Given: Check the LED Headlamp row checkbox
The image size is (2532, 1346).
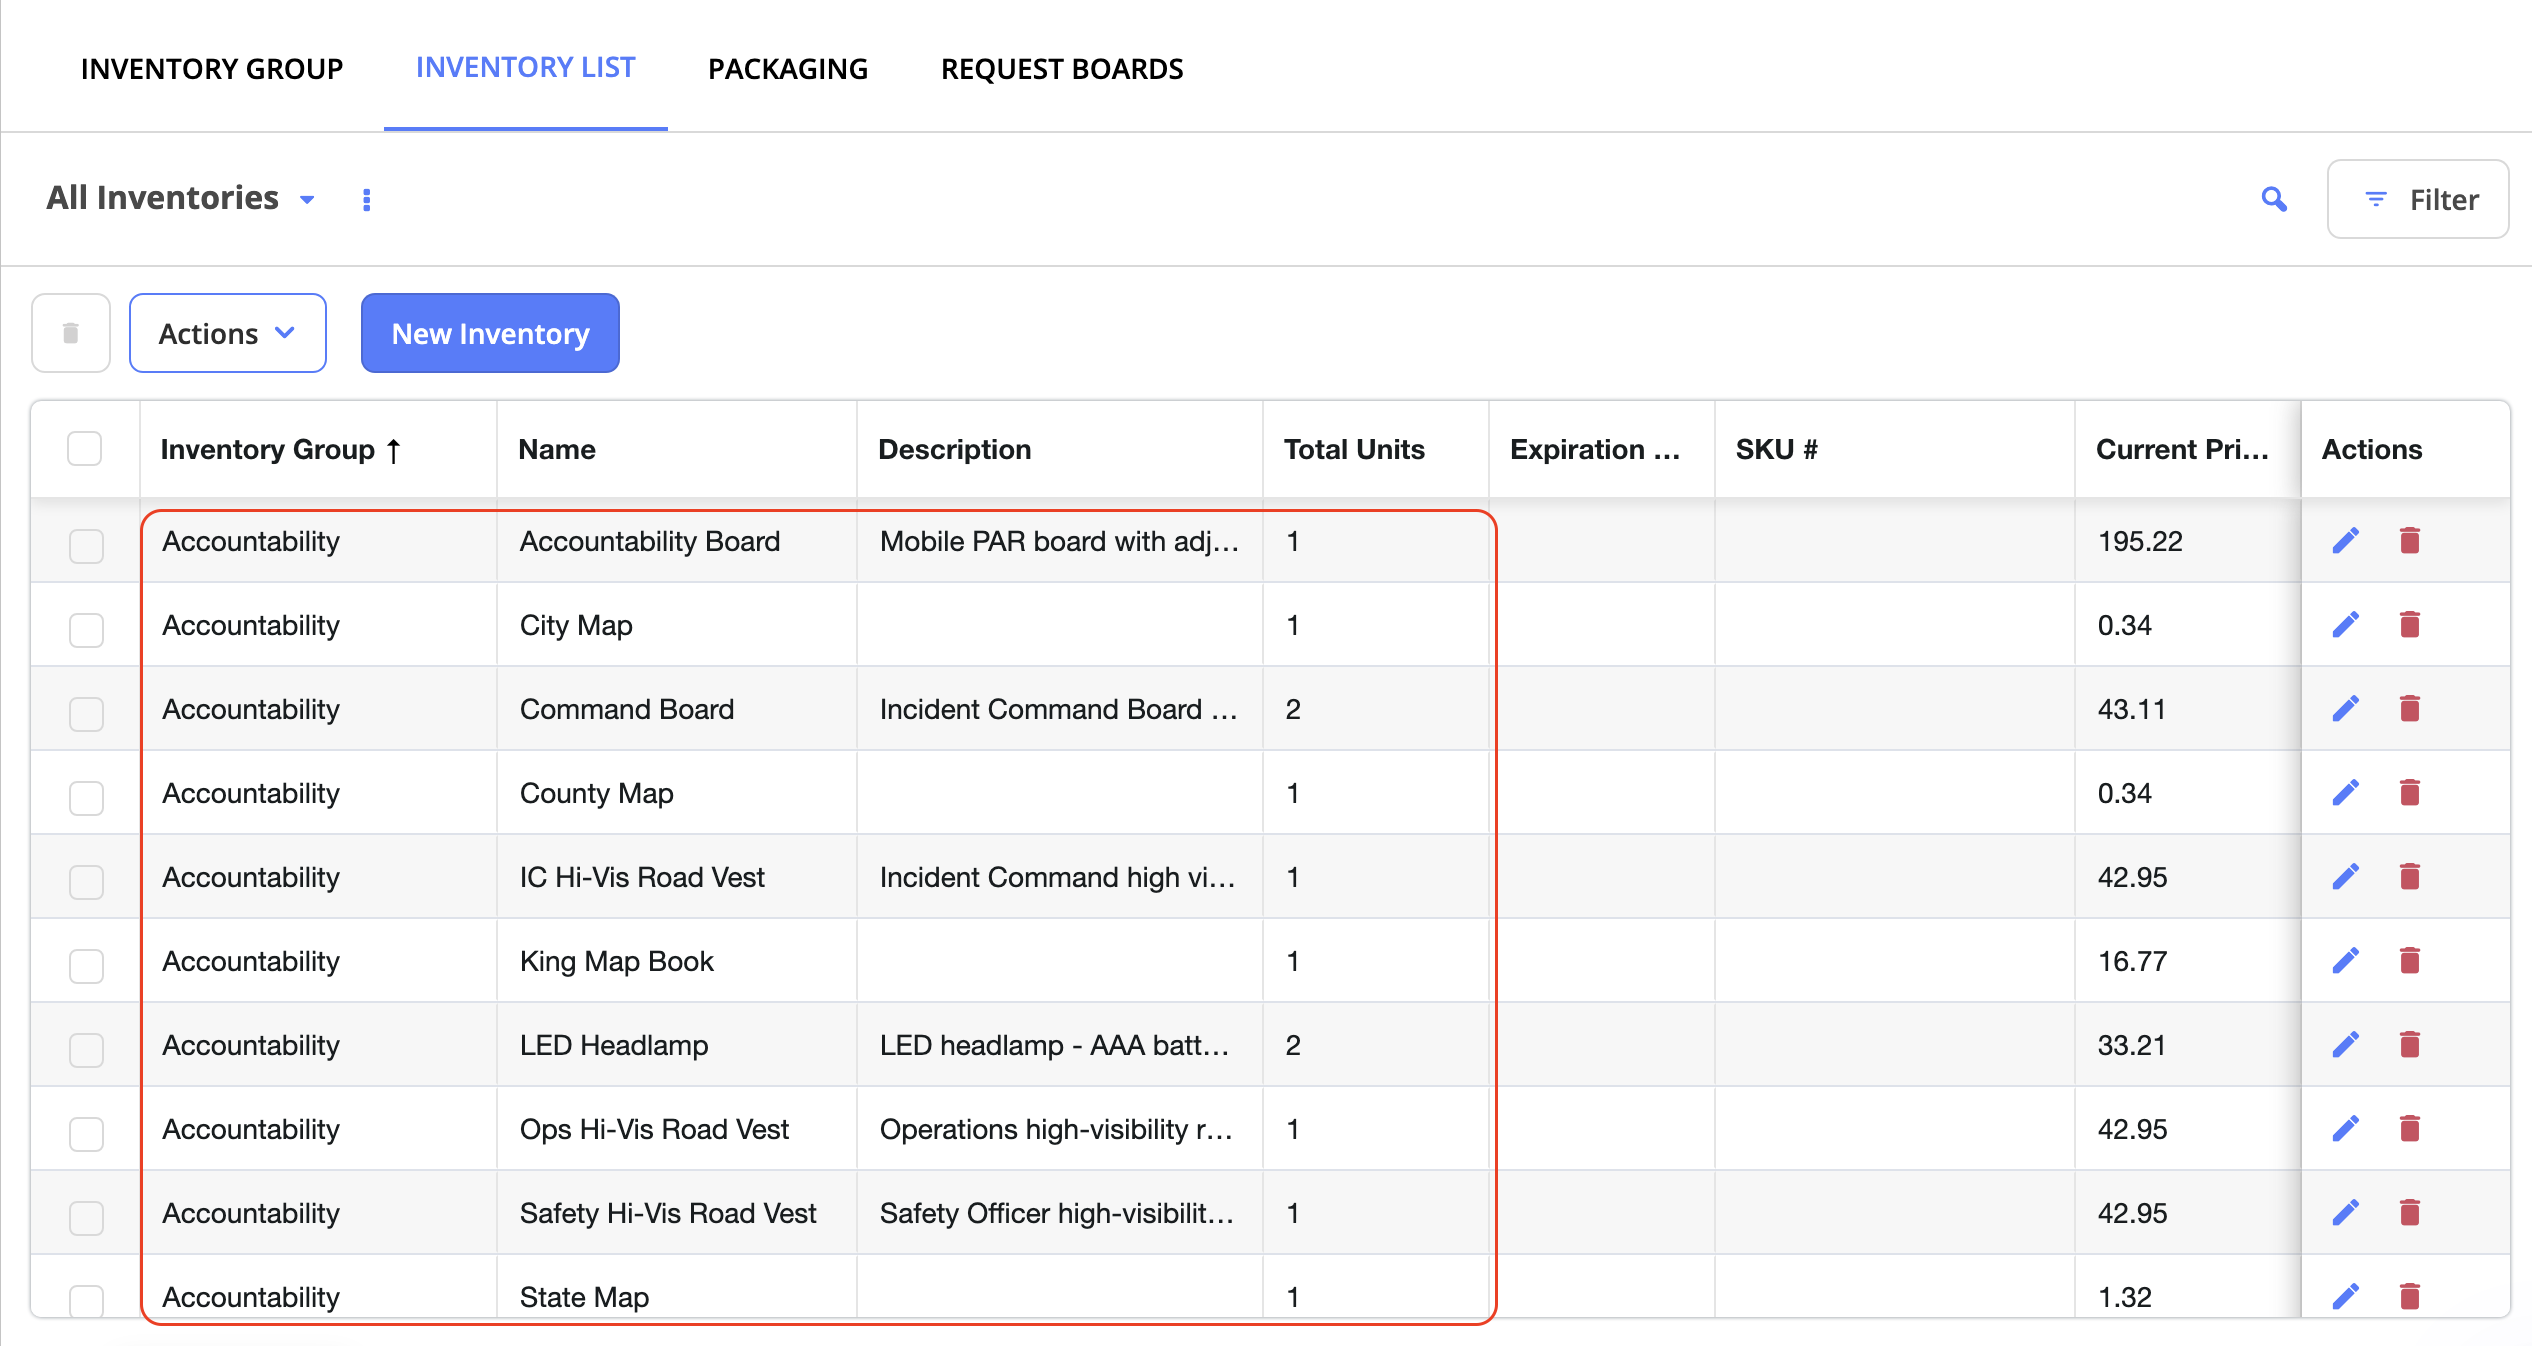Looking at the screenshot, I should click(x=87, y=1050).
